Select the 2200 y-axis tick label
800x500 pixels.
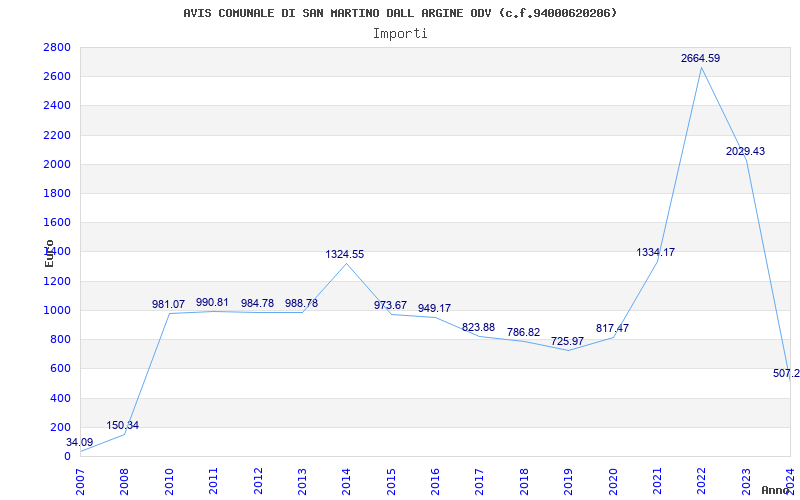tap(57, 135)
